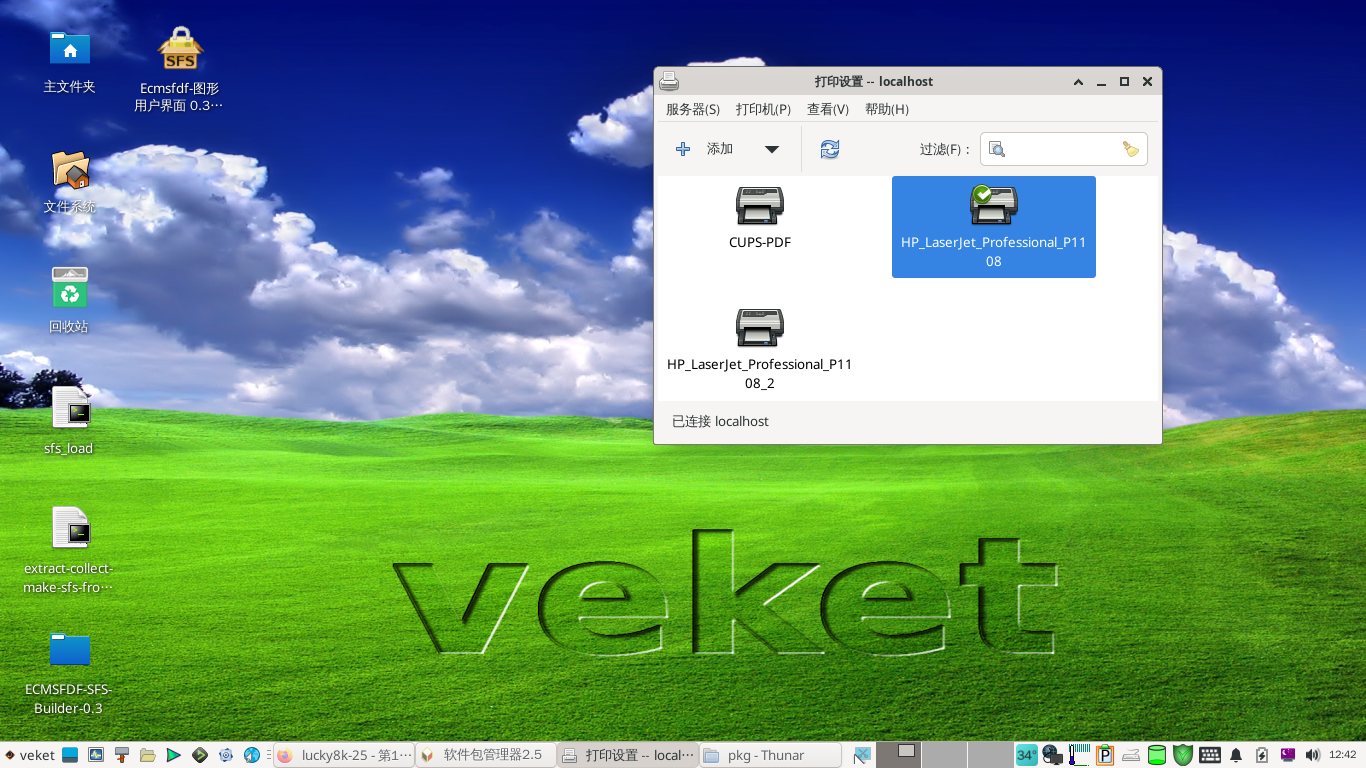Click the 34° temperature tray indicator
The height and width of the screenshot is (768, 1366).
point(1027,755)
